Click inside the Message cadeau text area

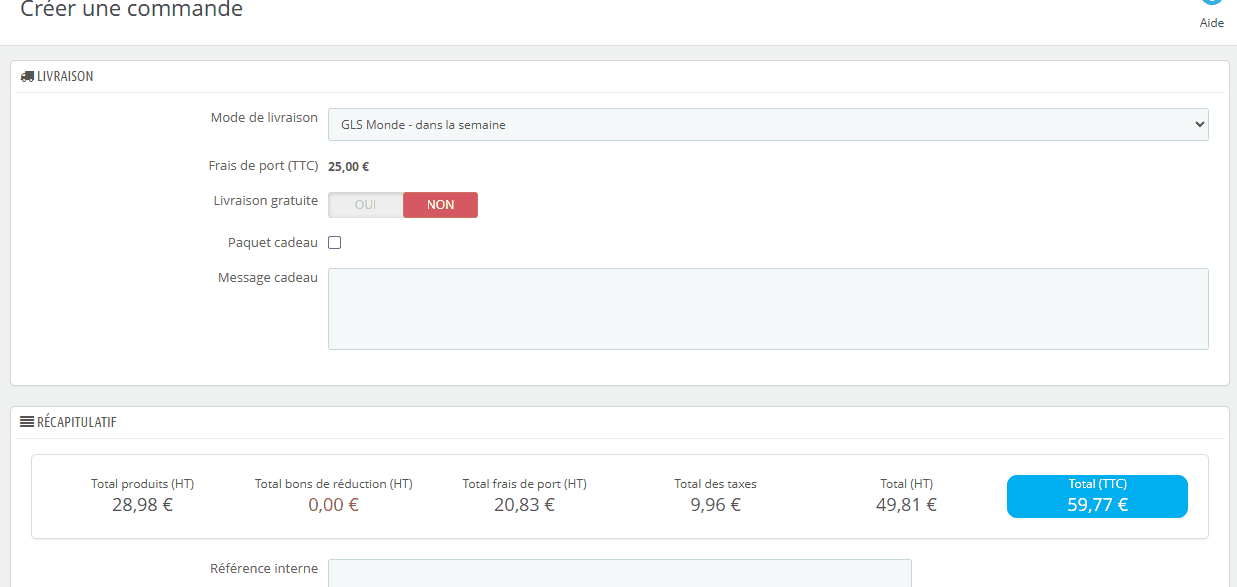(767, 309)
